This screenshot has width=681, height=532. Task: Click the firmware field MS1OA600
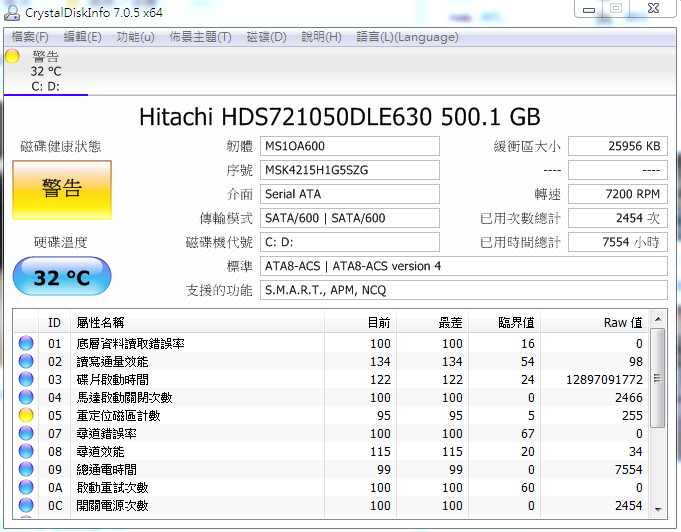pos(350,146)
